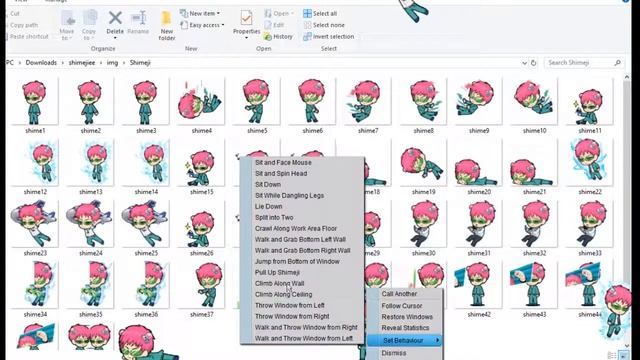Navigate to Downloads in breadcrumb
Screen dimensions: 640x360
41,63
